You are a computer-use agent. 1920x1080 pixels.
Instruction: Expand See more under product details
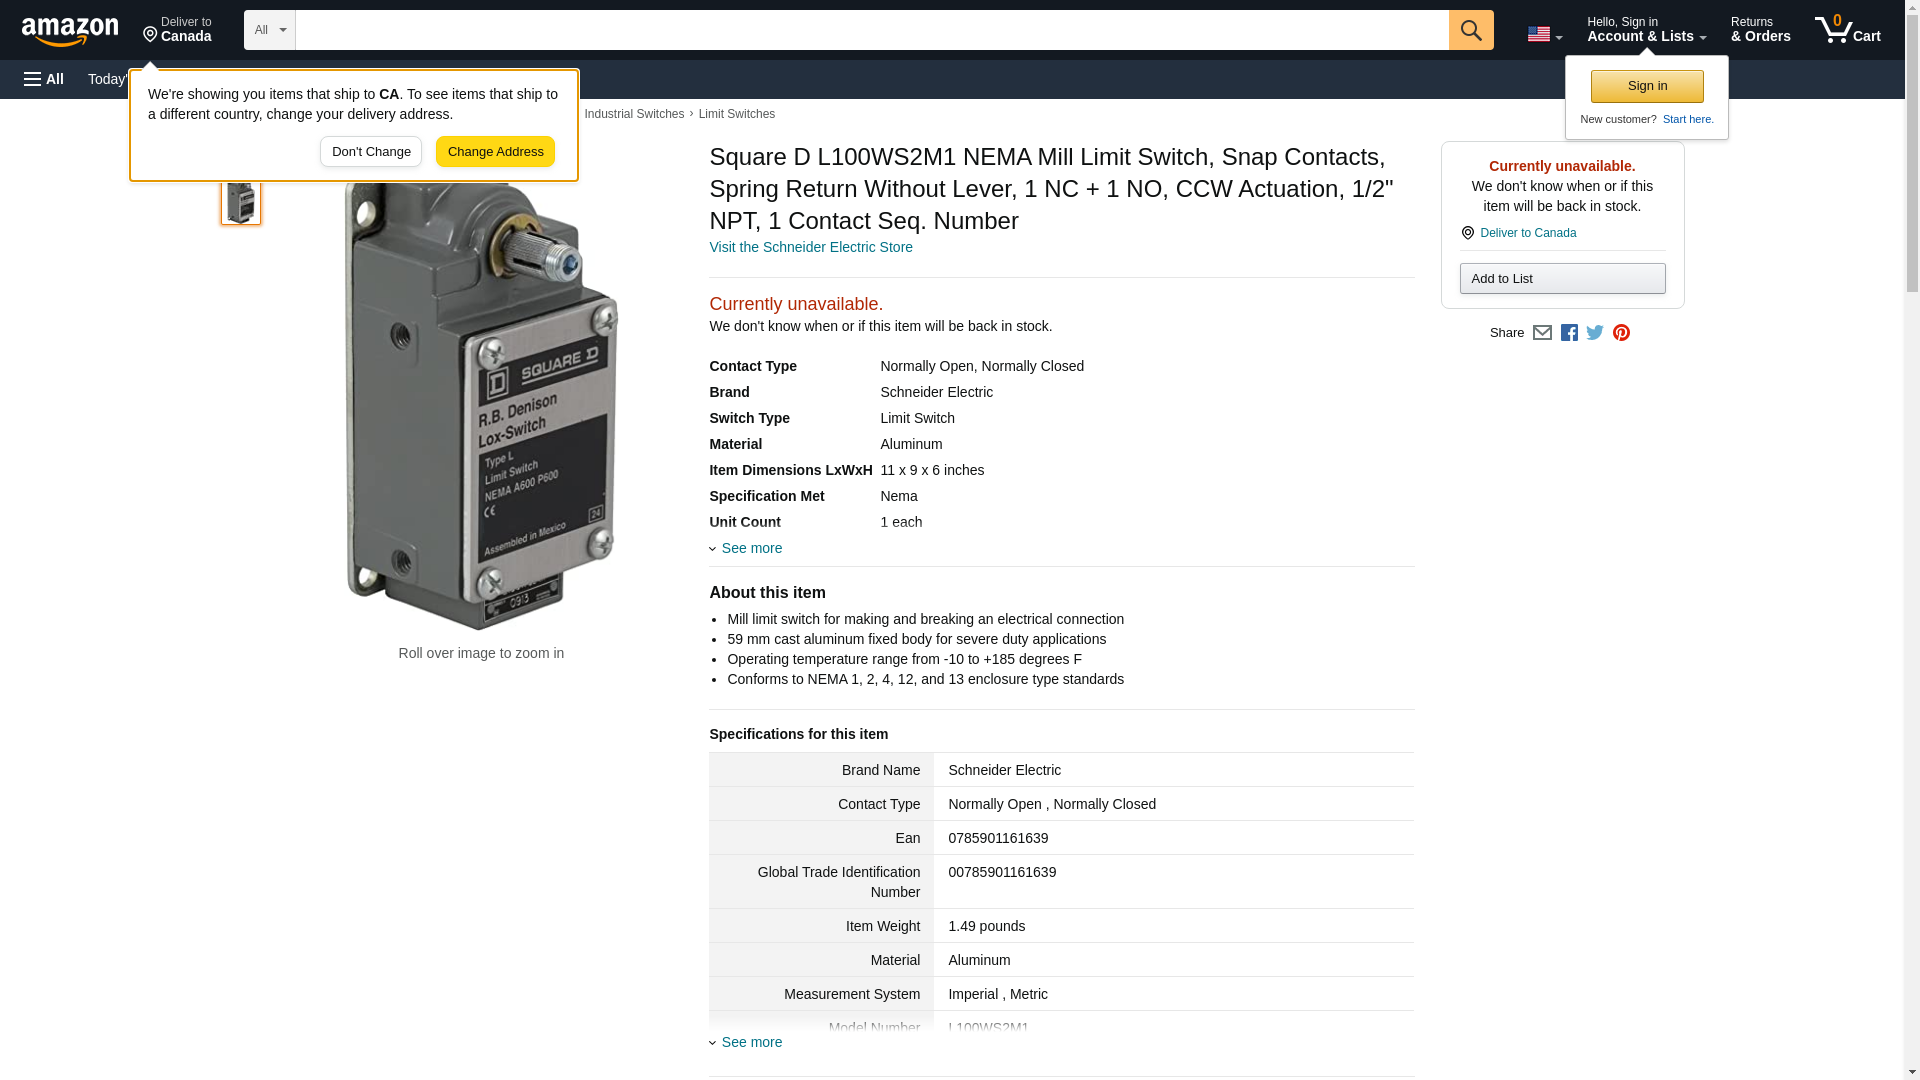coord(751,548)
